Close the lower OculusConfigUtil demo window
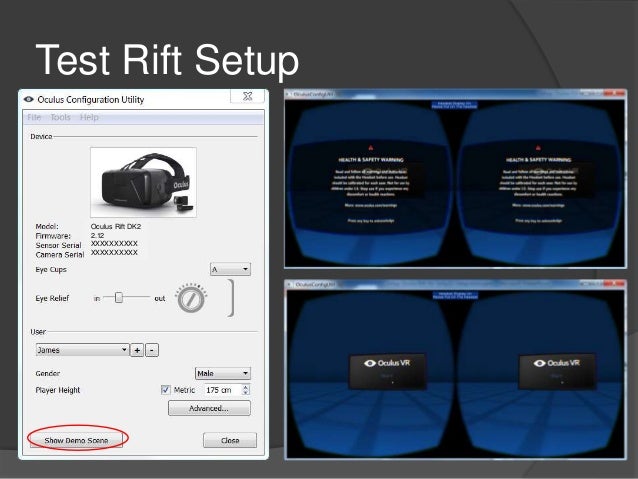This screenshot has height=479, width=638. tap(614, 284)
